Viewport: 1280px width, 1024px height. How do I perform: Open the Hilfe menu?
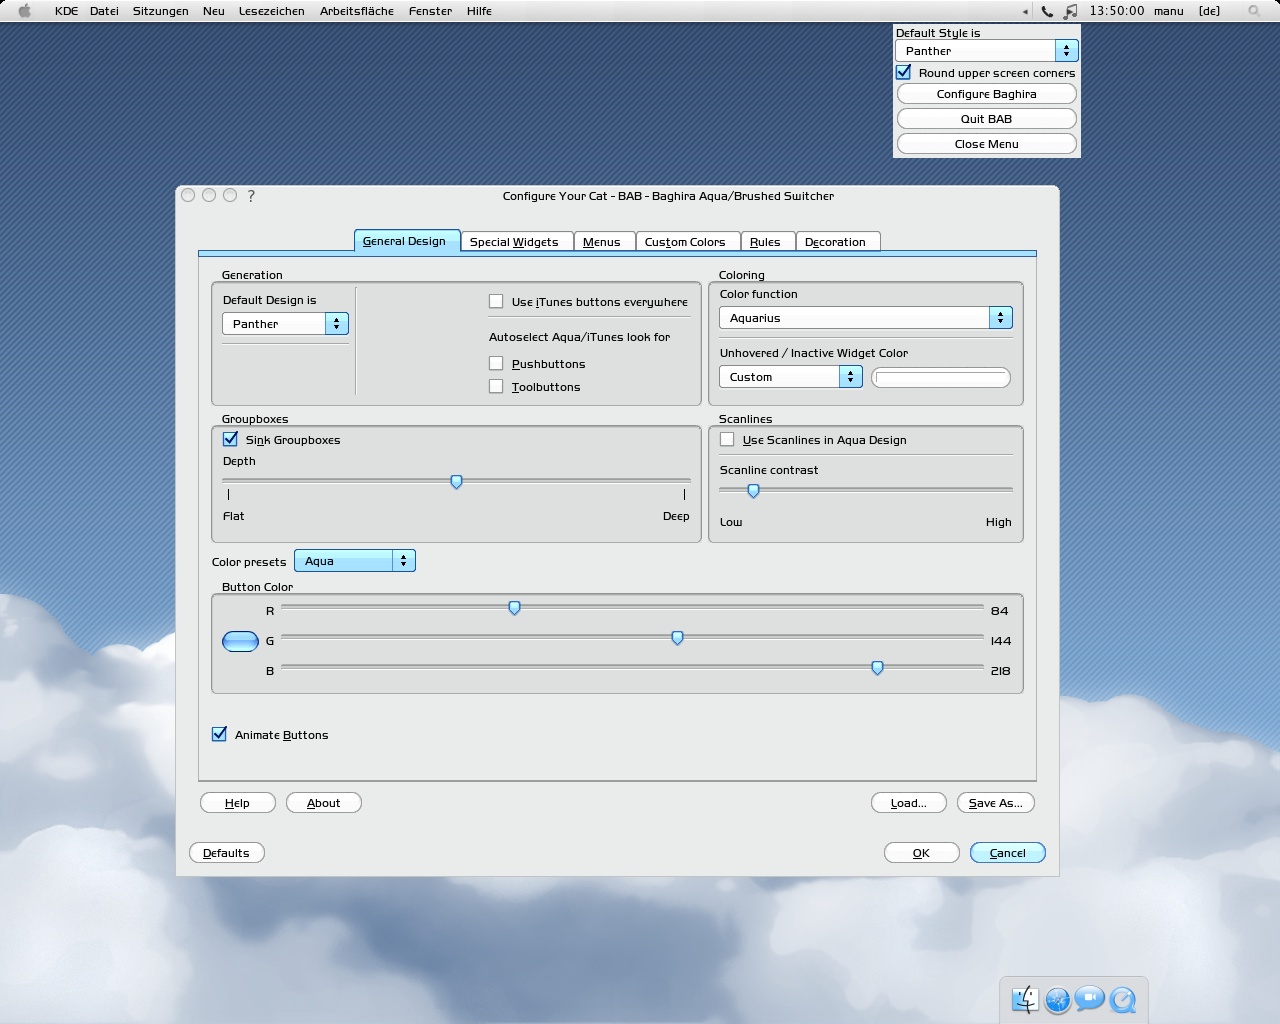pos(479,11)
